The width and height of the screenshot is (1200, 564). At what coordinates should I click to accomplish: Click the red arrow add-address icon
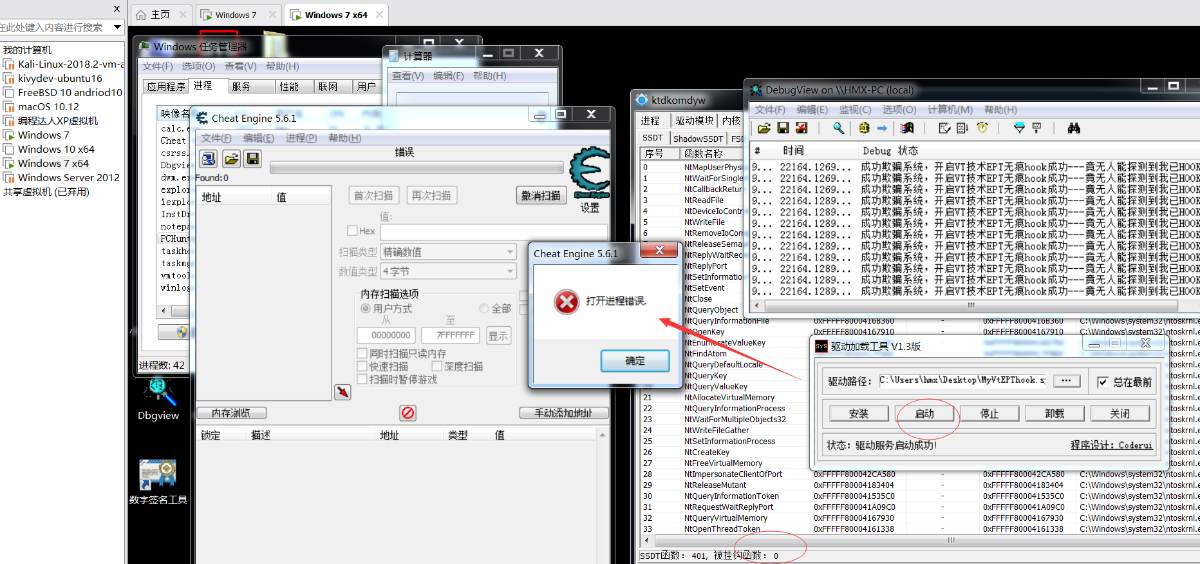pos(343,393)
